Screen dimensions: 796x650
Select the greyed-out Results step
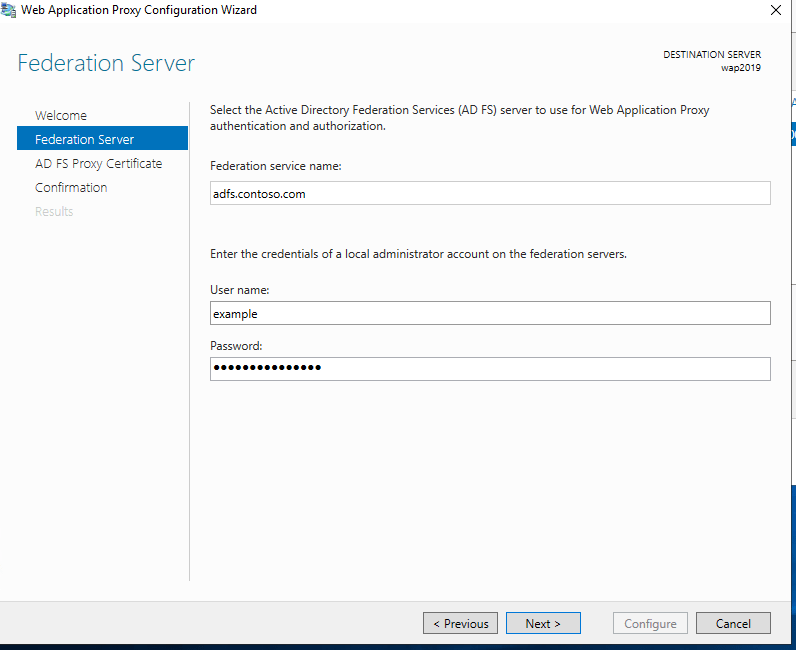[54, 211]
